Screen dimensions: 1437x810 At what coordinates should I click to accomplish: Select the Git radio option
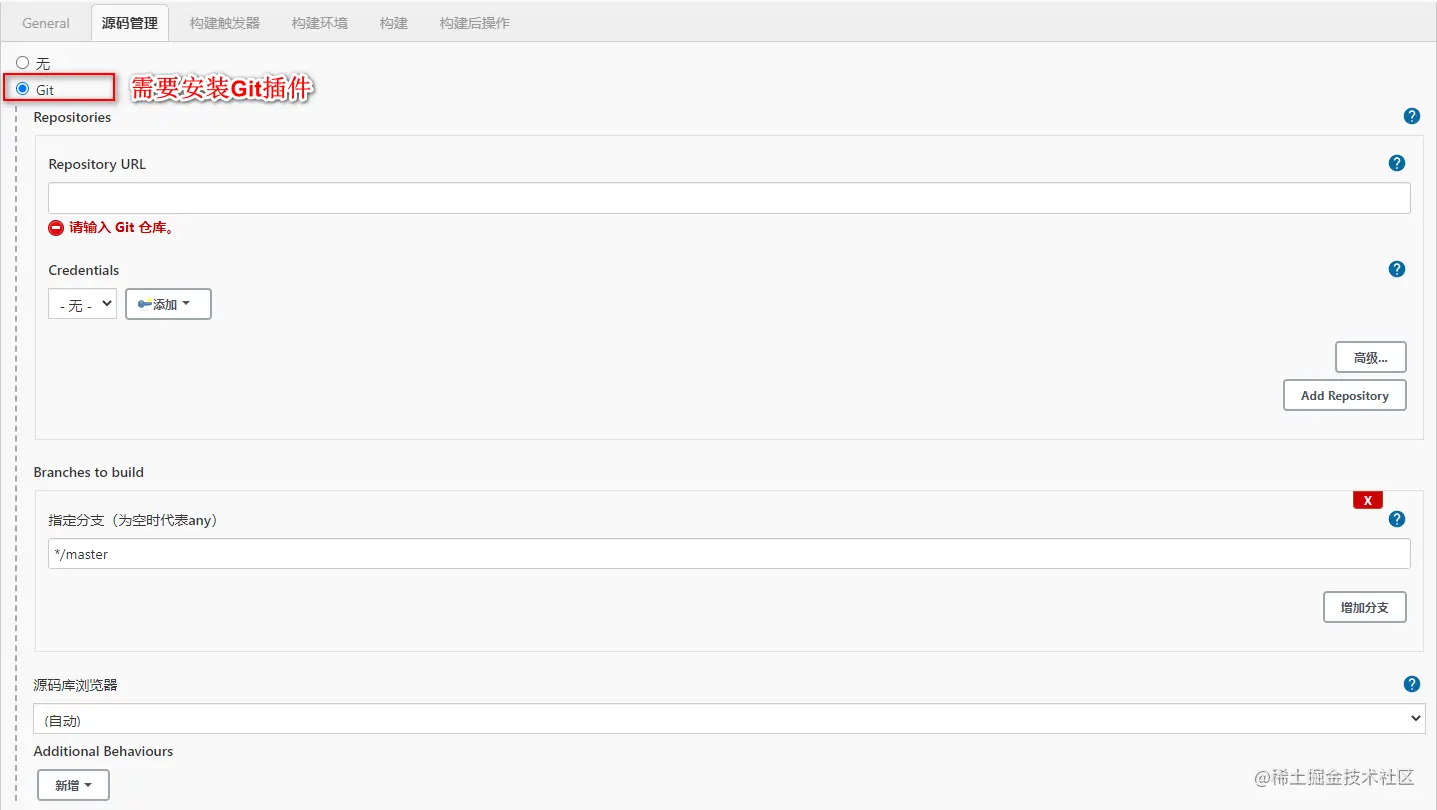(23, 89)
